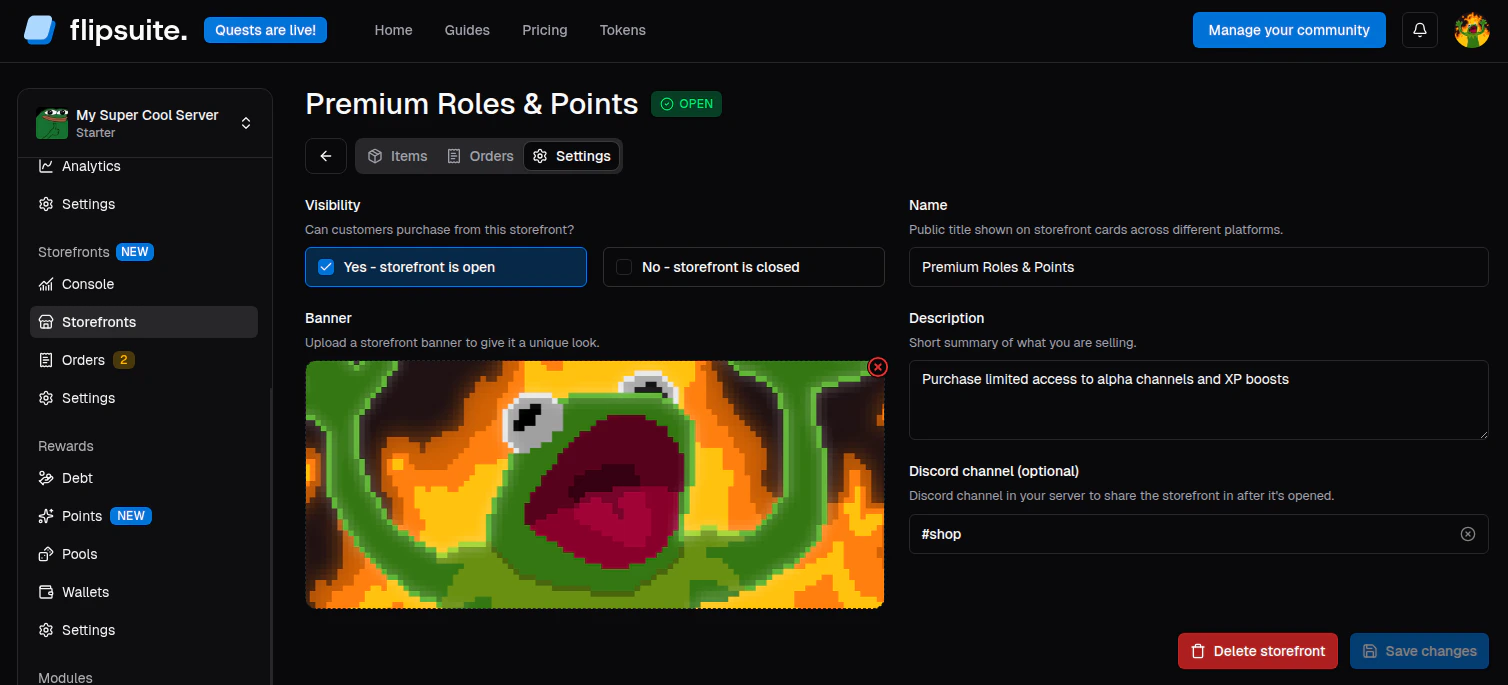Click the Analytics chart icon
This screenshot has height=685, width=1508.
pyautogui.click(x=45, y=166)
